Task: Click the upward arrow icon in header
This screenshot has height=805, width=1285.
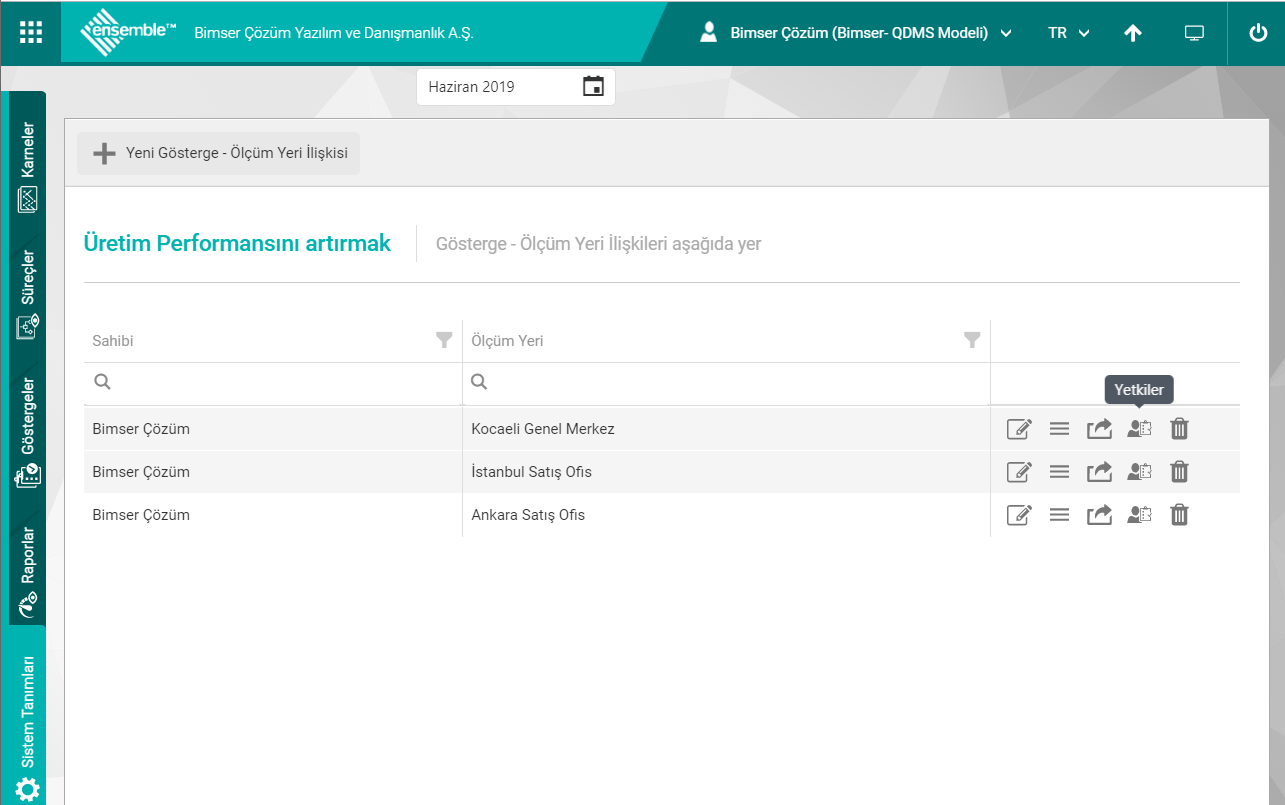Action: pos(1132,32)
